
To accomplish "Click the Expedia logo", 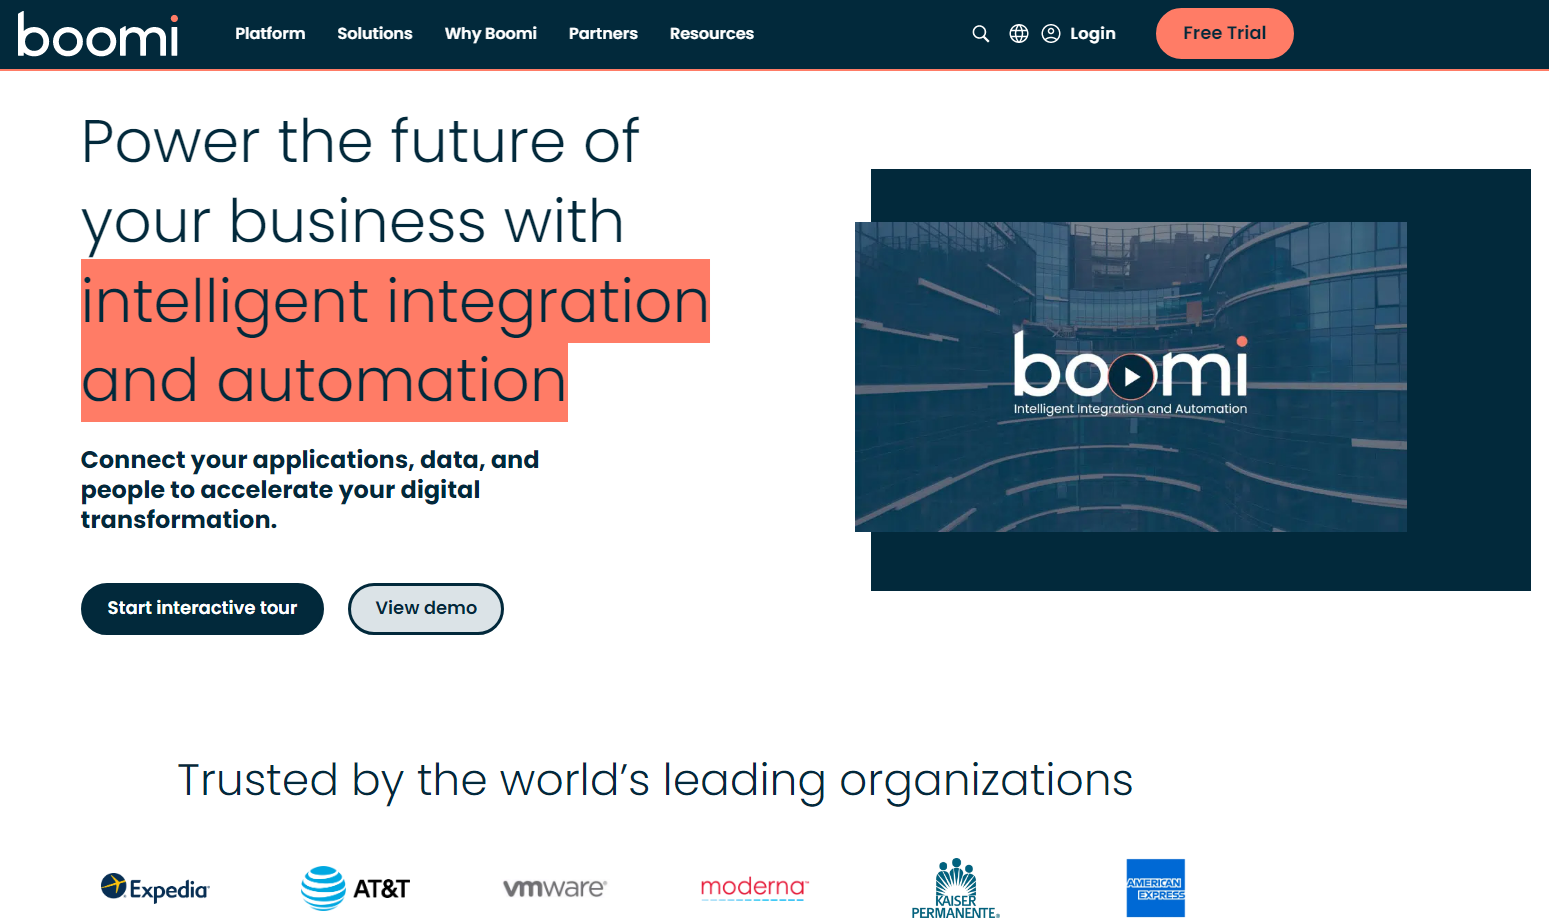I will pyautogui.click(x=155, y=888).
